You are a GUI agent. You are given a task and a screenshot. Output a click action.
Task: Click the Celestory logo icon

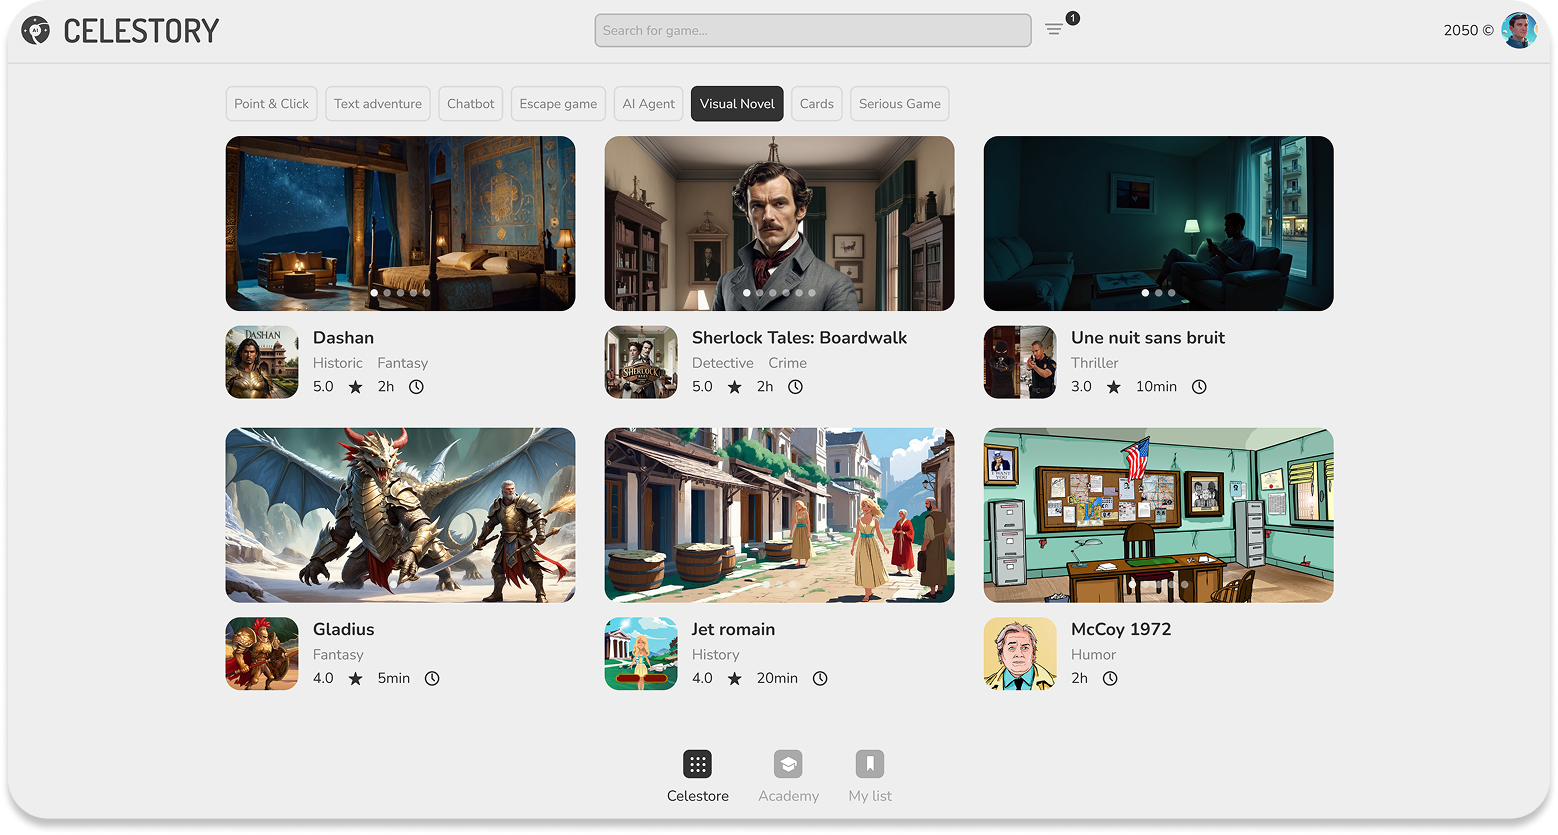coord(36,31)
